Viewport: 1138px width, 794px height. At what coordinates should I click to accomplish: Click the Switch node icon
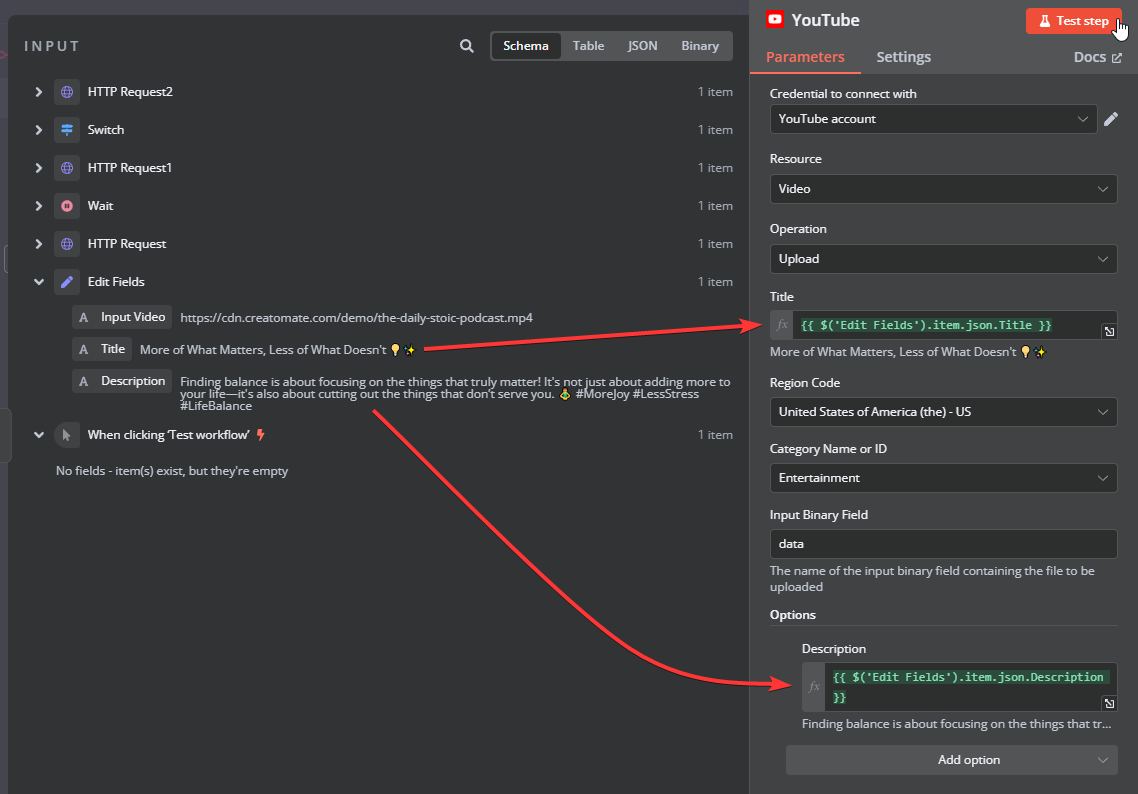[x=67, y=130]
